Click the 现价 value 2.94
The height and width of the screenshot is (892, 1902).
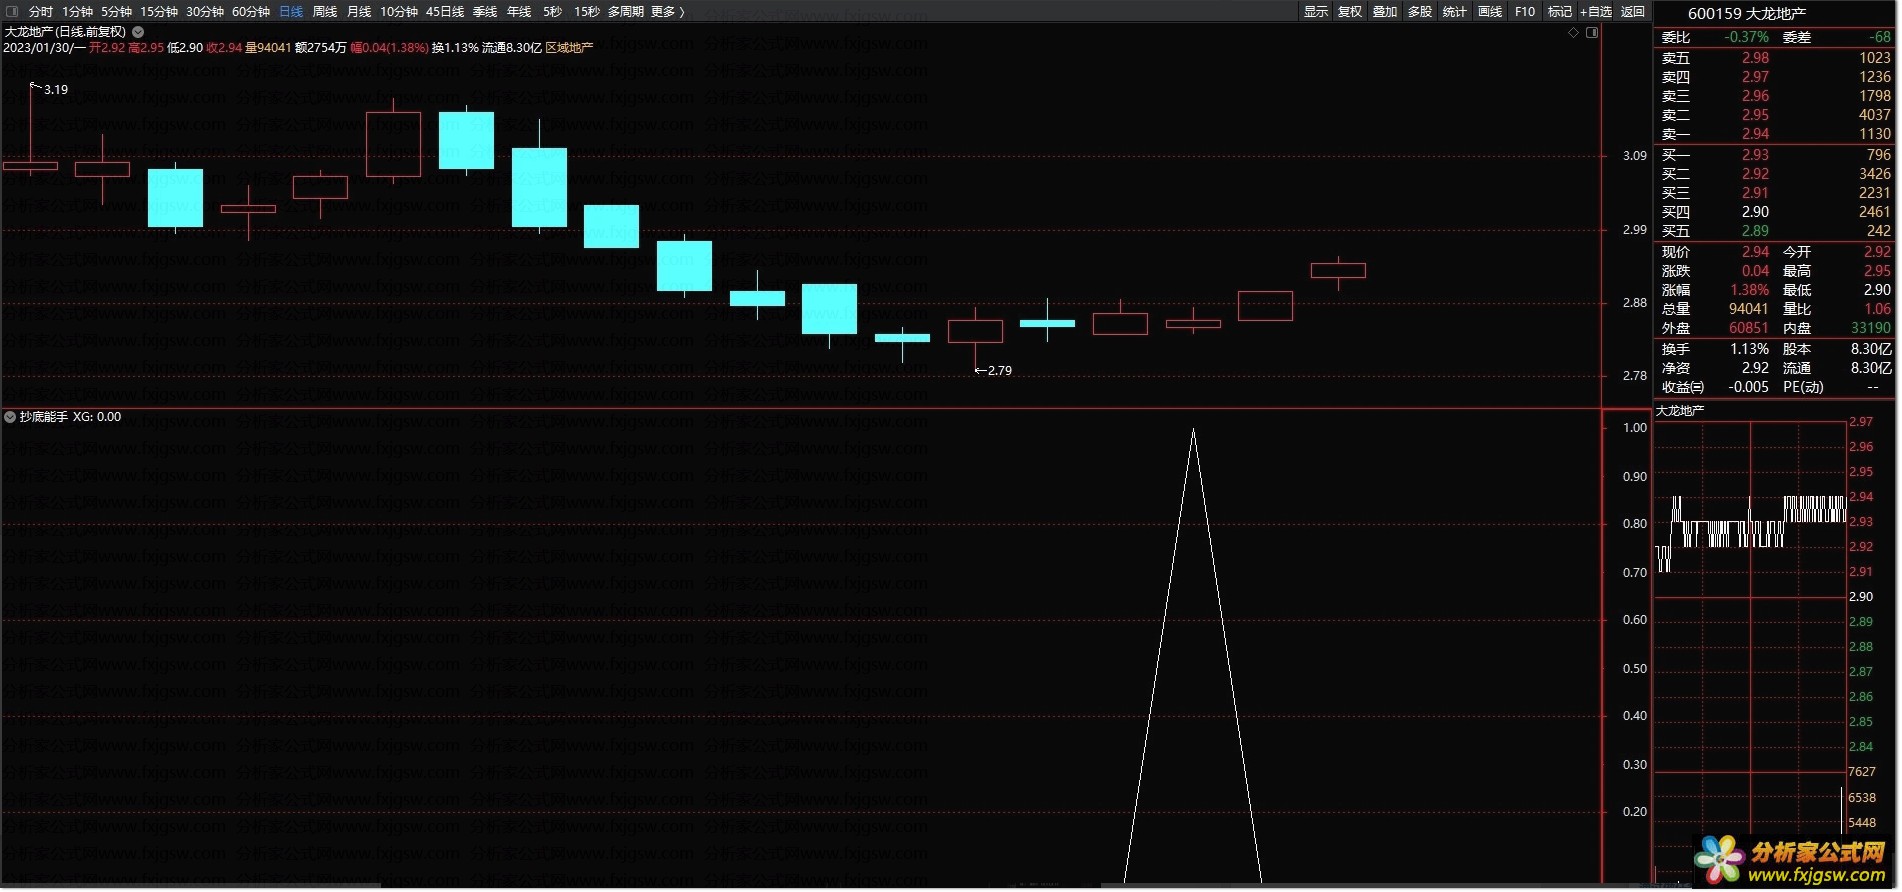click(x=1755, y=252)
